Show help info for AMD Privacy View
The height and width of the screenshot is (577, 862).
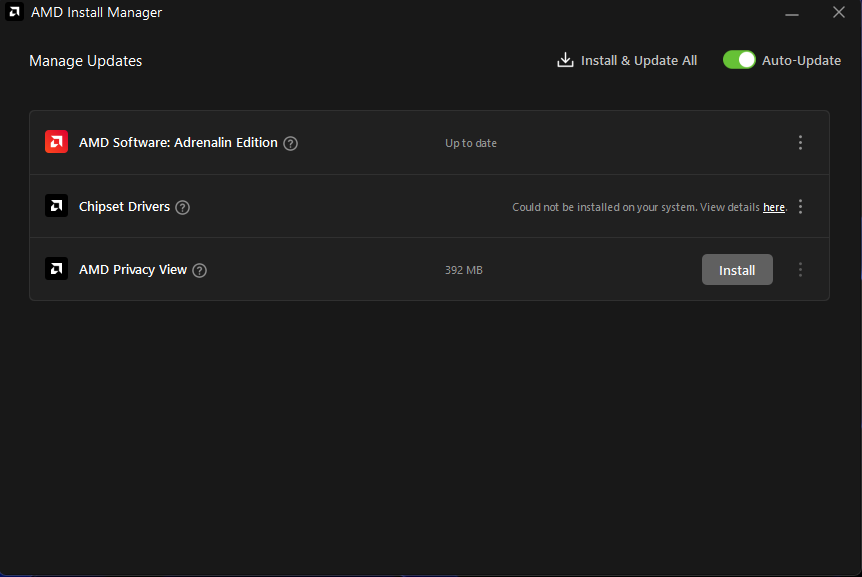(200, 270)
